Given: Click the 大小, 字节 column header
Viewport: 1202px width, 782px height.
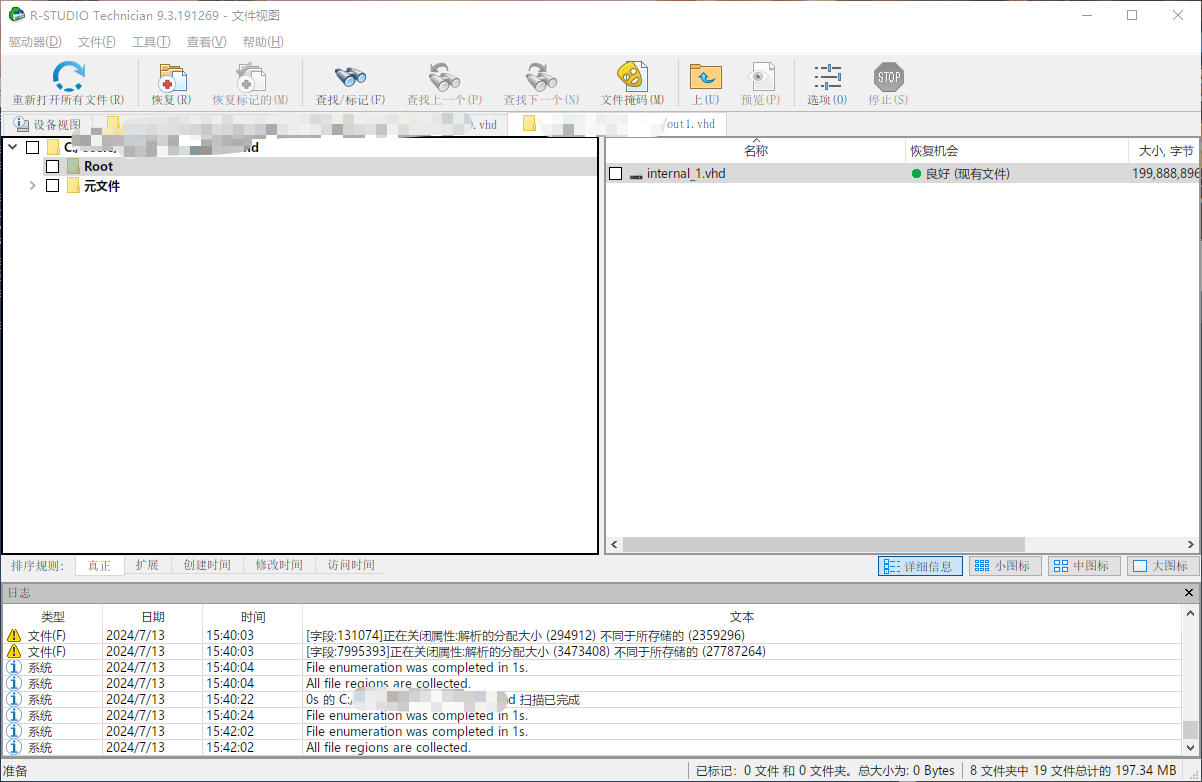Looking at the screenshot, I should click(x=1165, y=151).
